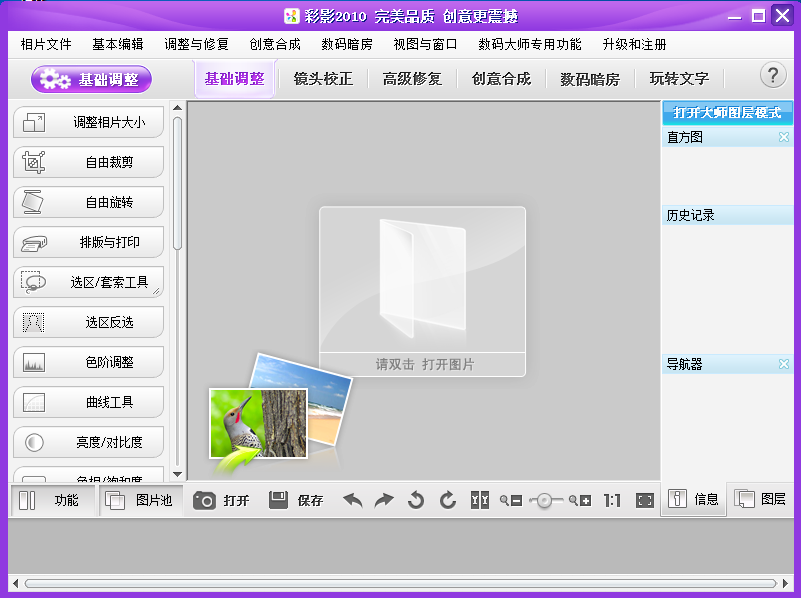Switch to the 镜头校正 tab
The height and width of the screenshot is (598, 801).
(323, 79)
